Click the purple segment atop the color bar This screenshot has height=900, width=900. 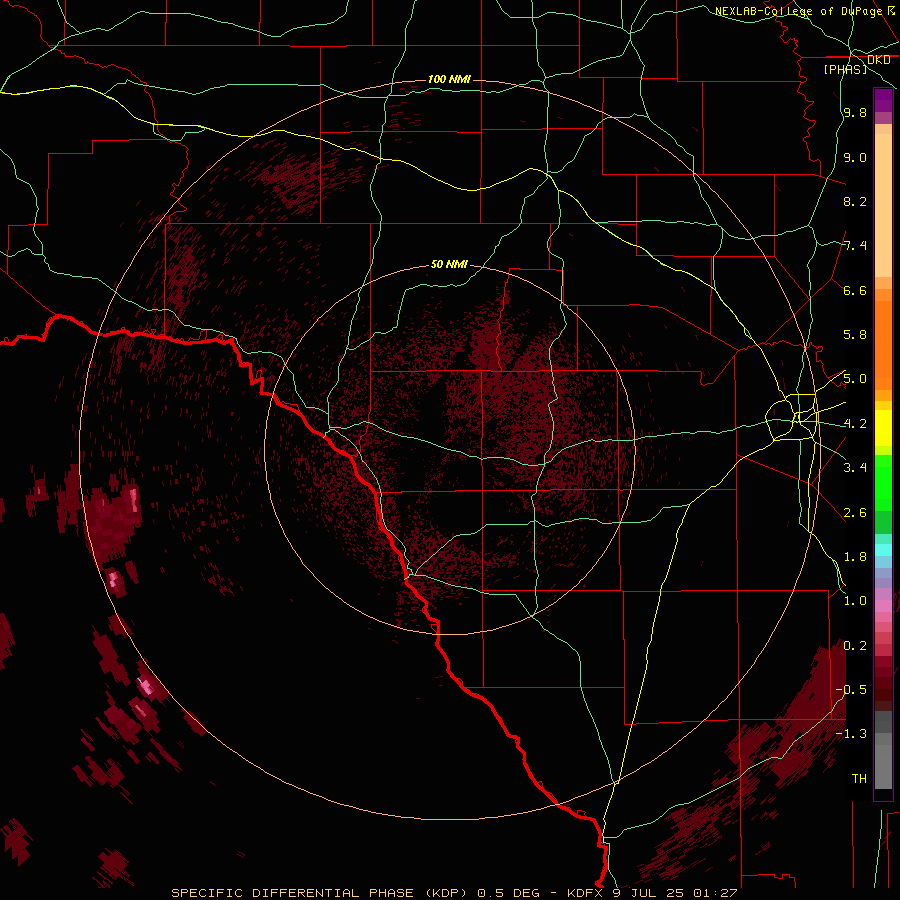click(883, 101)
